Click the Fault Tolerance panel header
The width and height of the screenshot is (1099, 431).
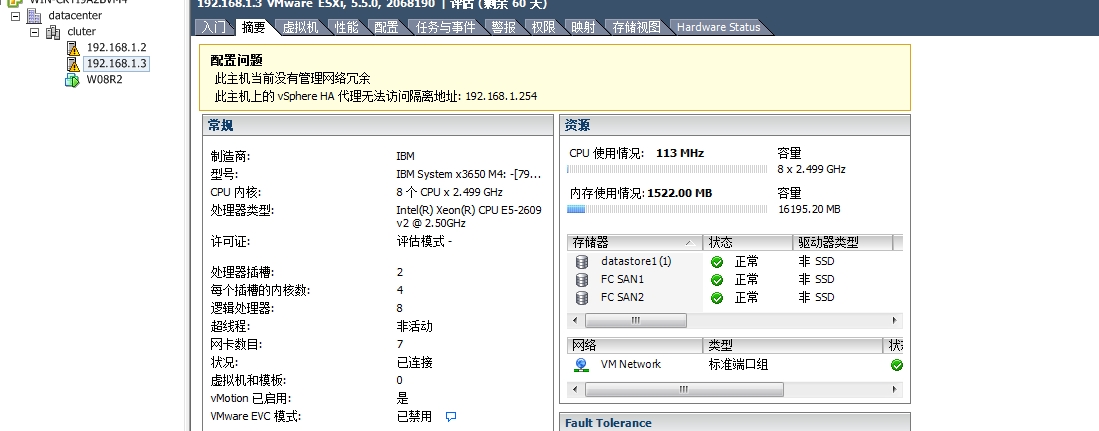click(x=608, y=423)
